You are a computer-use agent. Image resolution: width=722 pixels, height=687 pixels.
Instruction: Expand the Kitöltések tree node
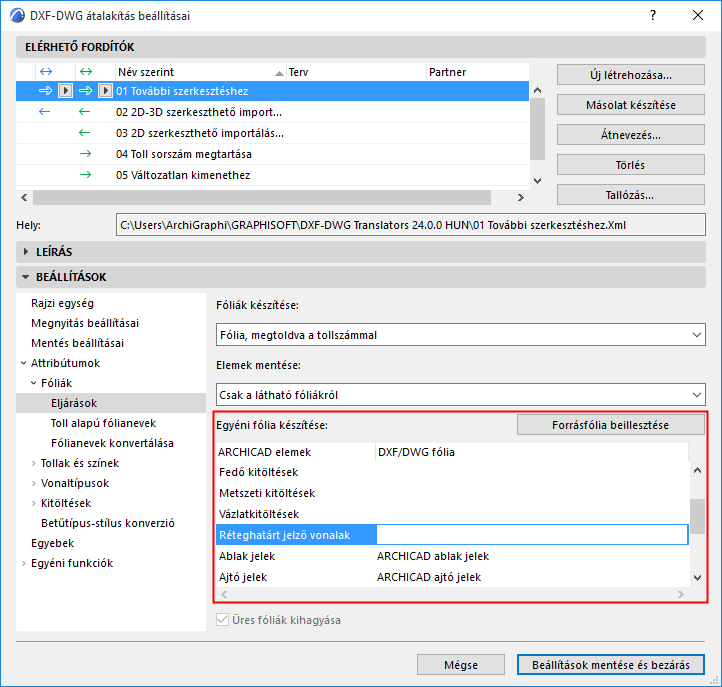[x=34, y=503]
